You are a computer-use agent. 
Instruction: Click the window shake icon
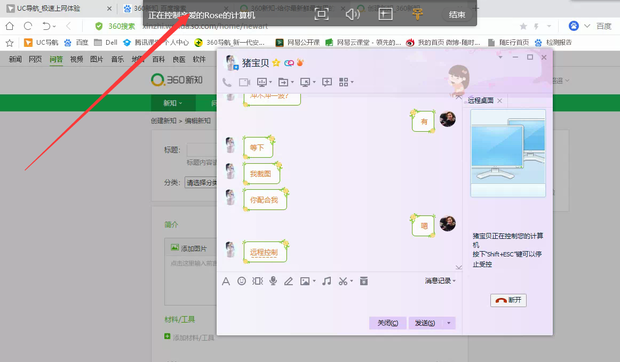(x=257, y=281)
